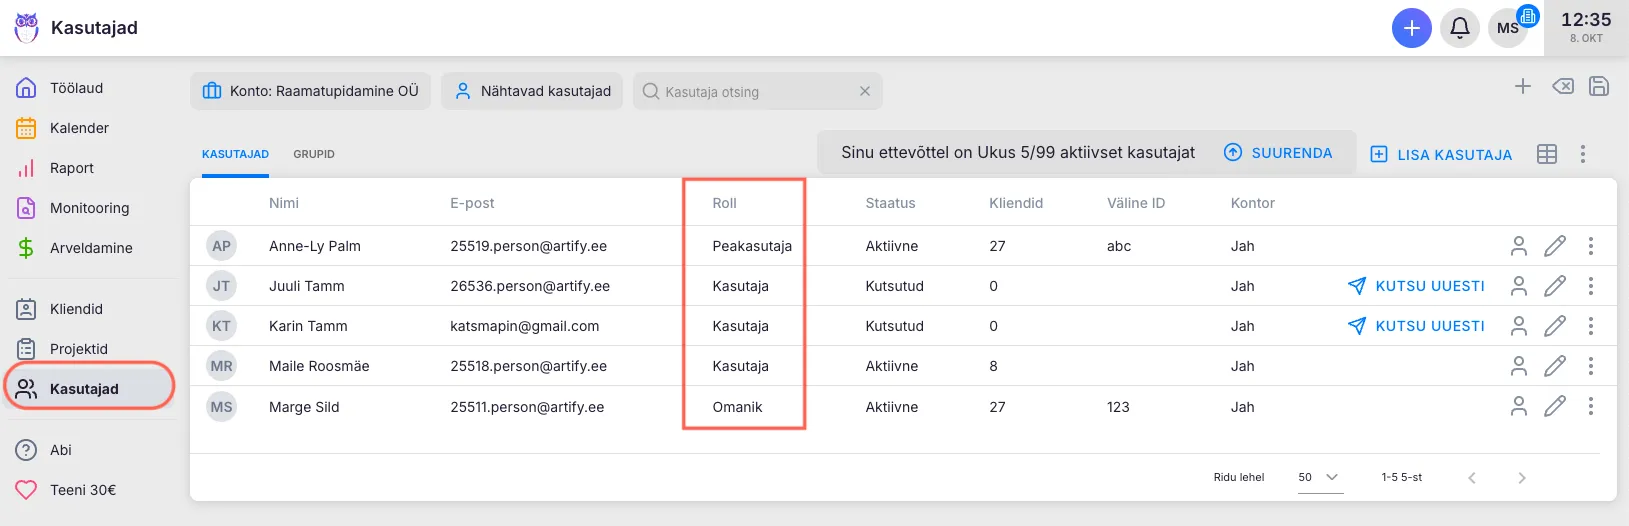
Task: Click the save filter floppy disk icon
Action: click(1598, 87)
